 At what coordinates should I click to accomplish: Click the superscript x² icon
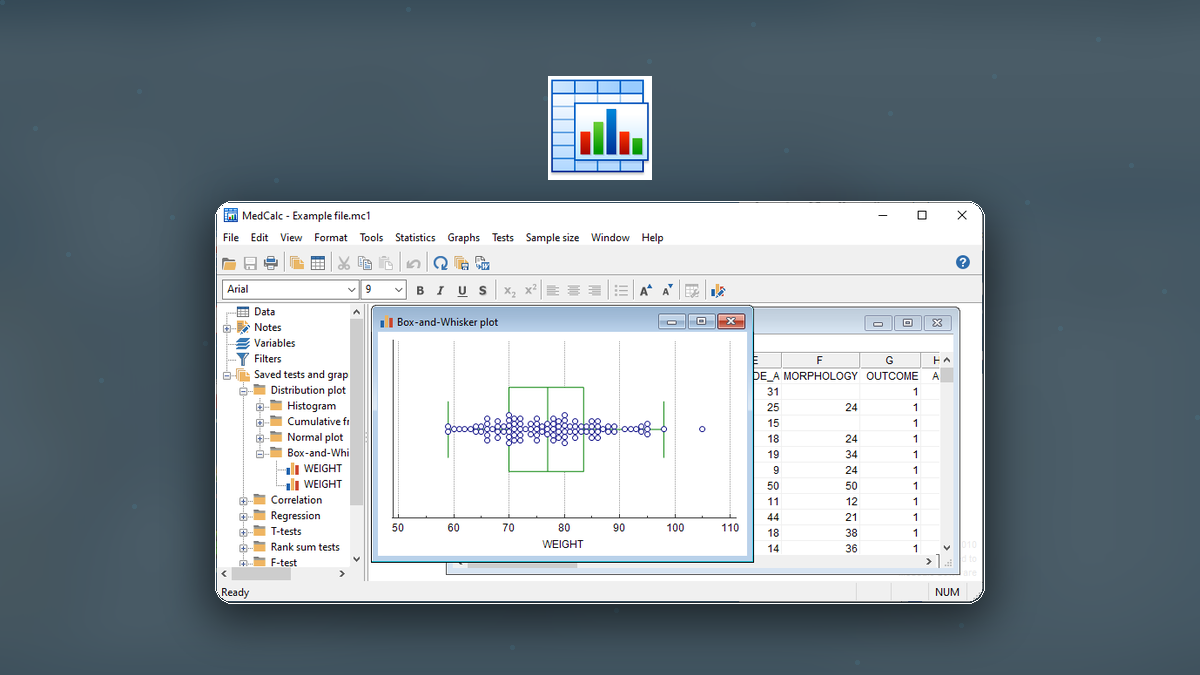click(531, 290)
